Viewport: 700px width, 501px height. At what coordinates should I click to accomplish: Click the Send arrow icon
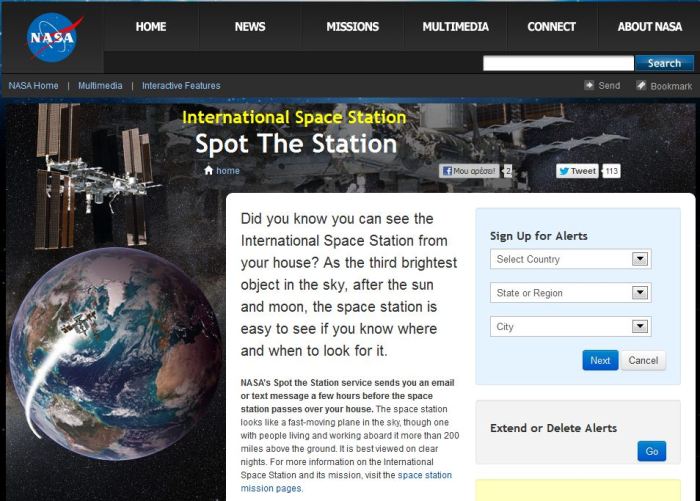[x=590, y=86]
